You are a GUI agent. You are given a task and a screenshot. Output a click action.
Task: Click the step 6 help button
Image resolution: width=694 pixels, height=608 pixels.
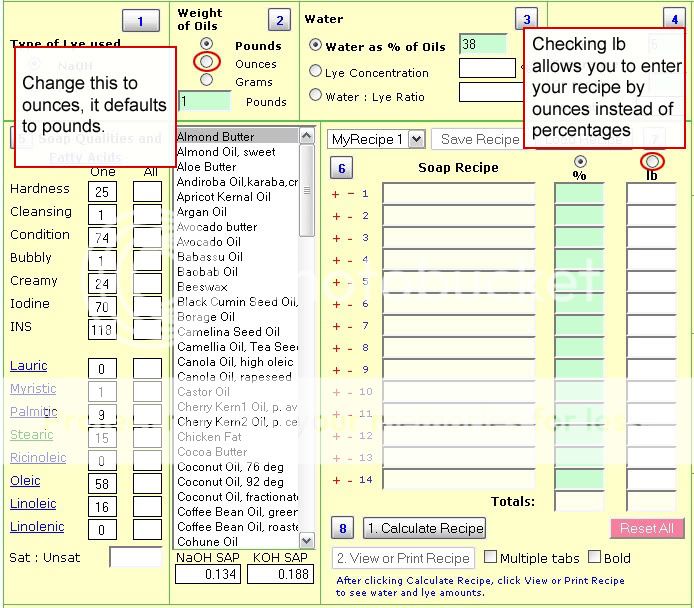click(x=342, y=168)
